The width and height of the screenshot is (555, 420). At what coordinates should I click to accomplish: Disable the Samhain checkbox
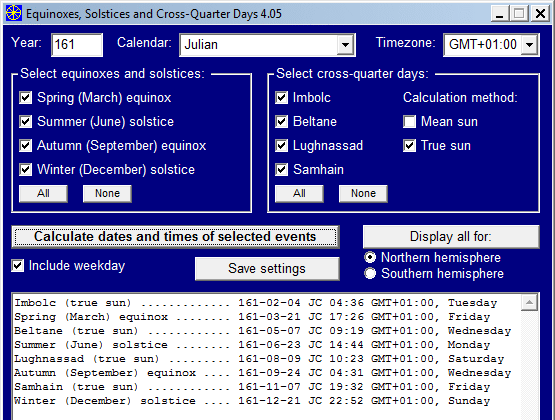tap(281, 169)
